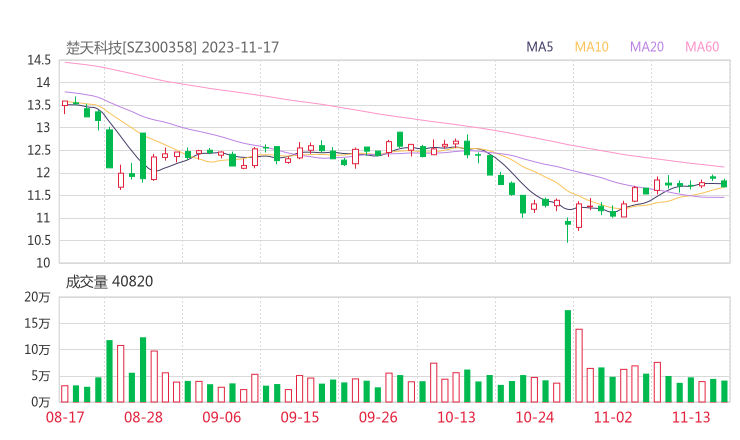Click the tallest red hollow volume bar

(579, 365)
